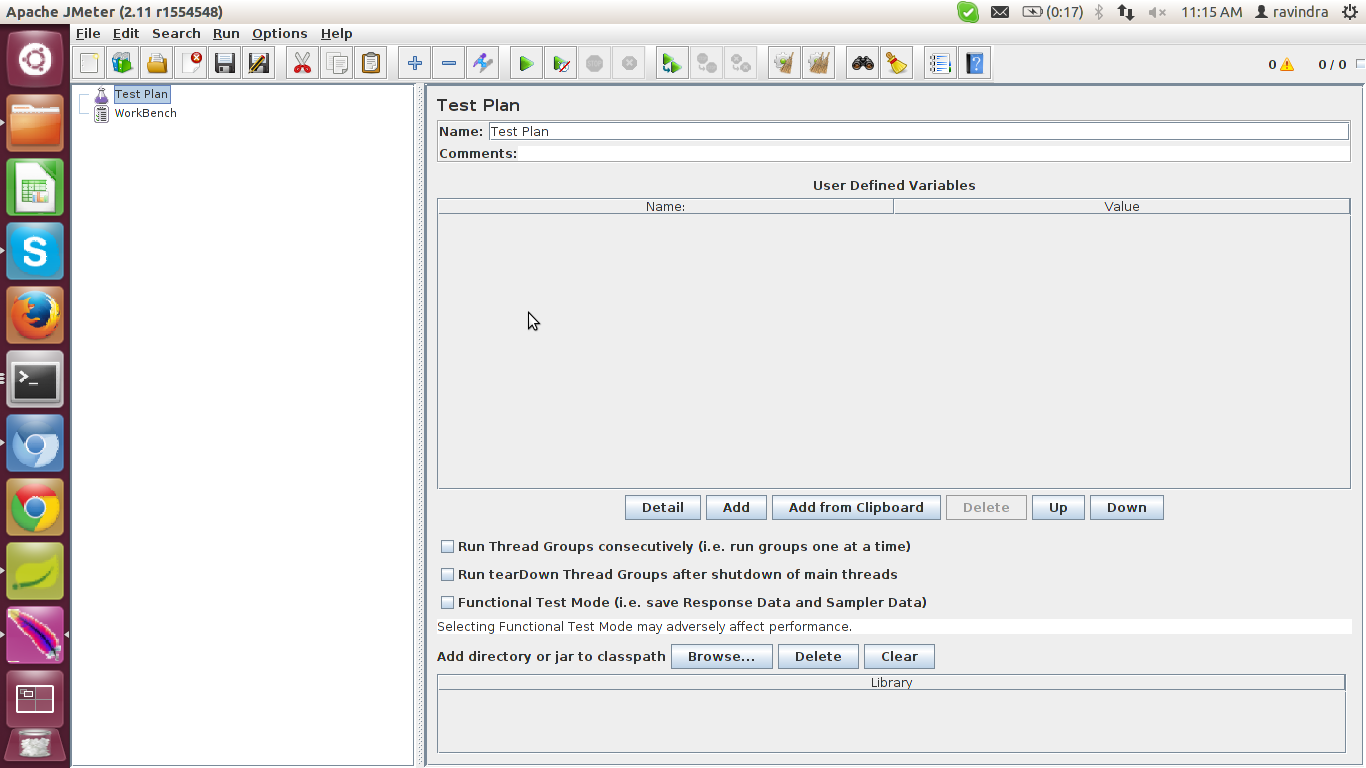
Task: Click the muted volume indicator icon
Action: pyautogui.click(x=1157, y=12)
